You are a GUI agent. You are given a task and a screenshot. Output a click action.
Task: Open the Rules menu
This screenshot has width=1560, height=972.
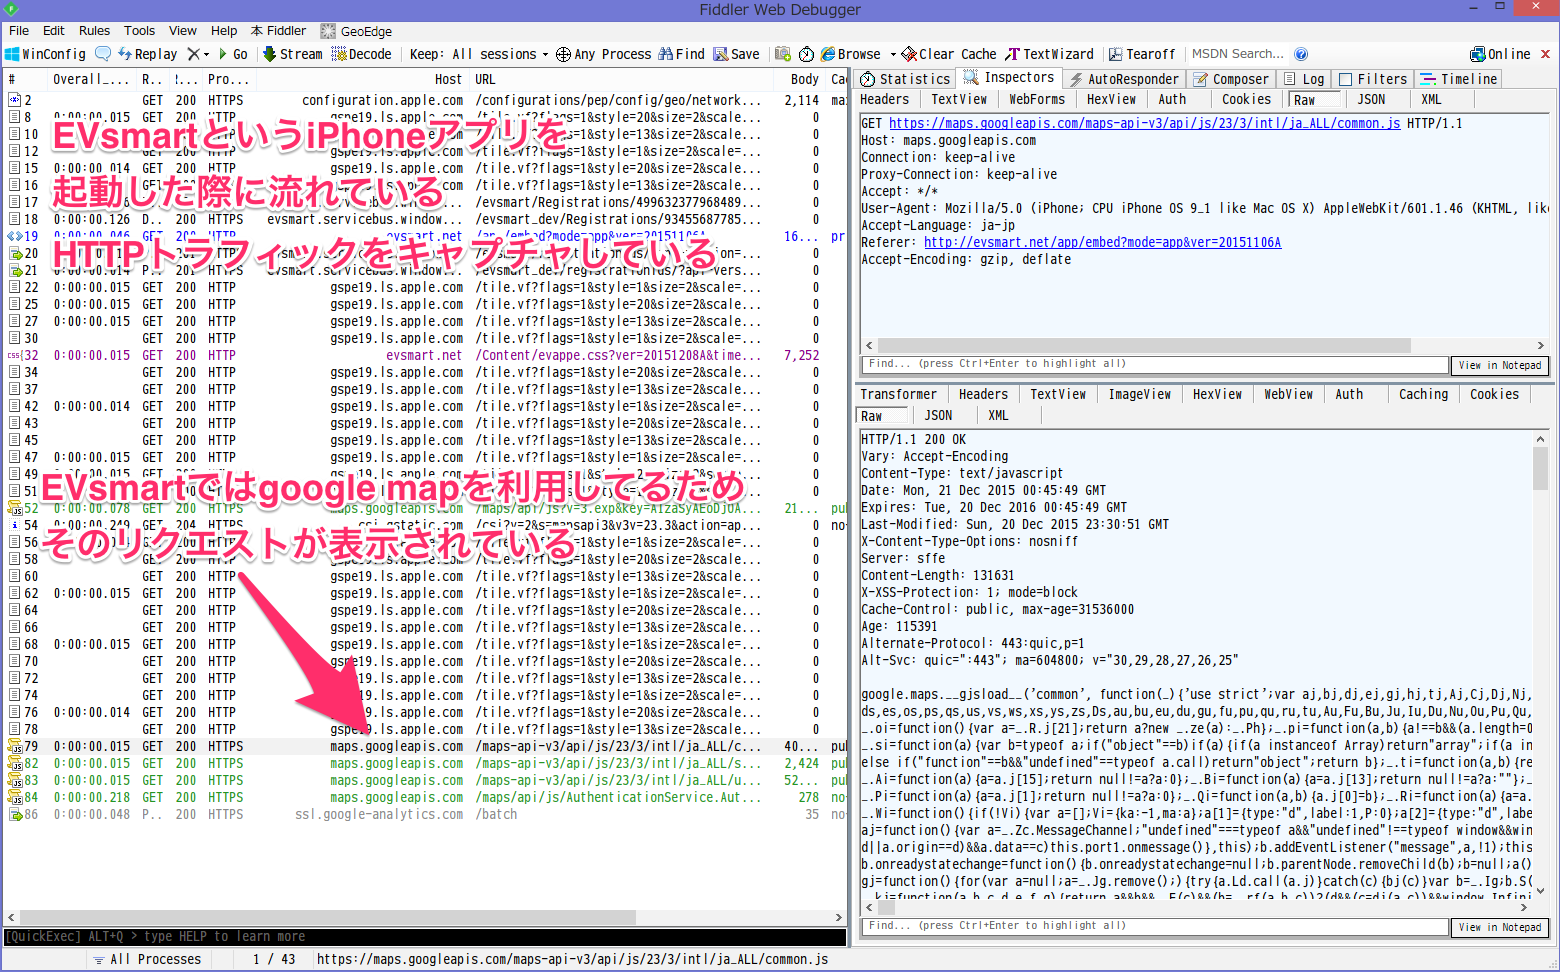(x=94, y=31)
